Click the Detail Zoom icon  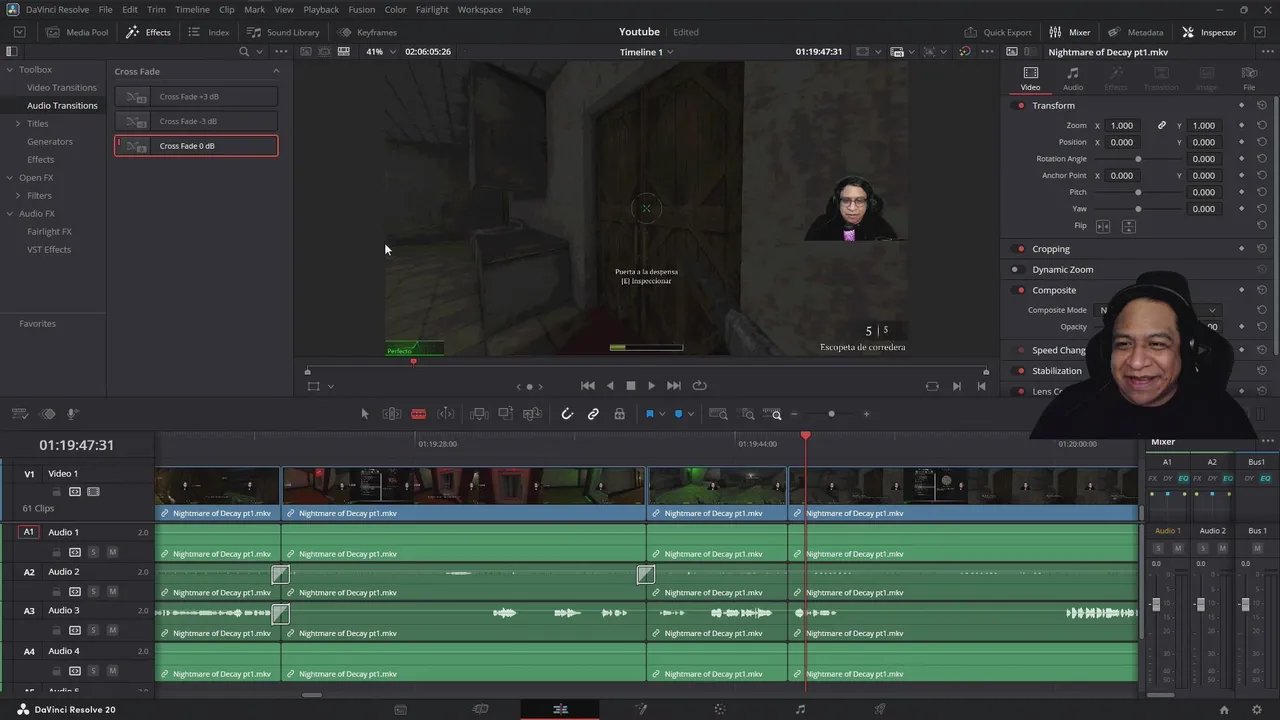pos(747,414)
